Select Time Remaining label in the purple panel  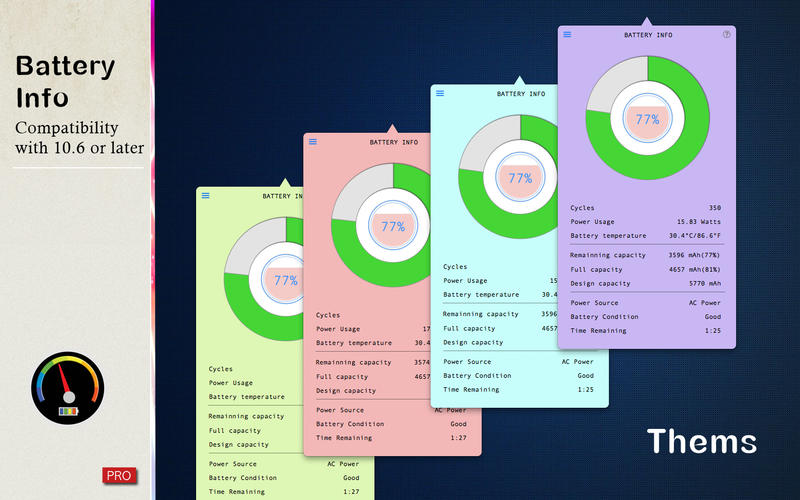click(598, 331)
